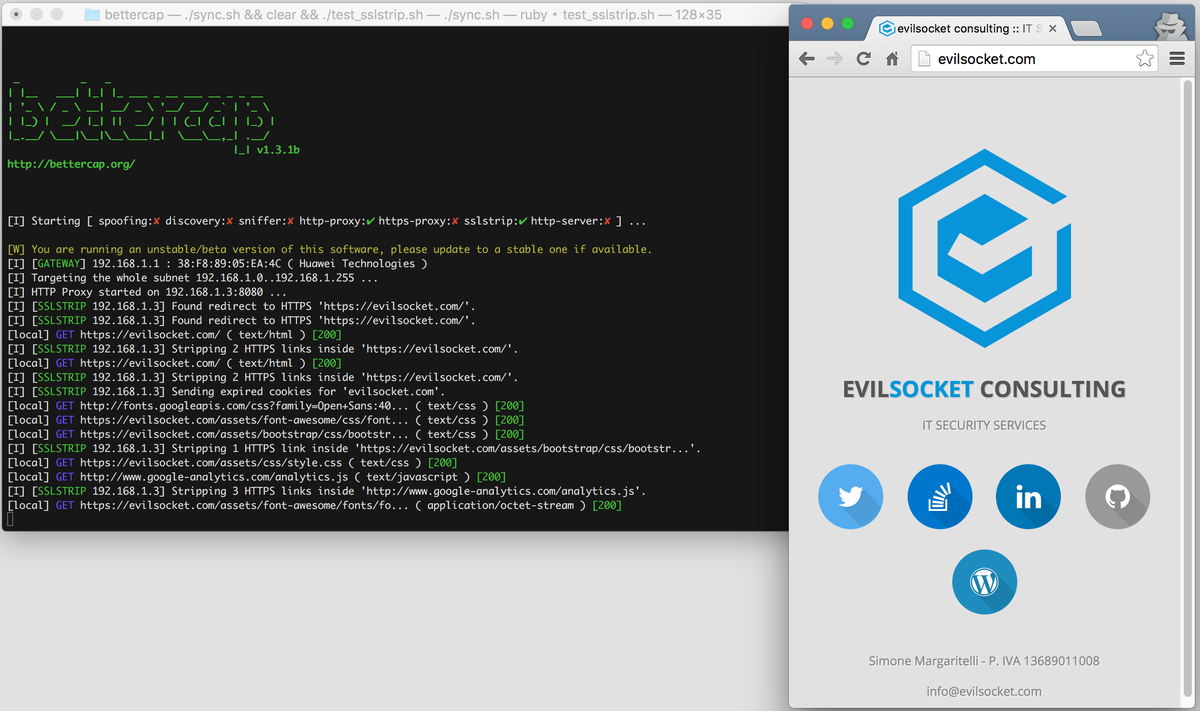Image resolution: width=1200 pixels, height=711 pixels.
Task: Minimize the Chrome browser window
Action: click(827, 23)
